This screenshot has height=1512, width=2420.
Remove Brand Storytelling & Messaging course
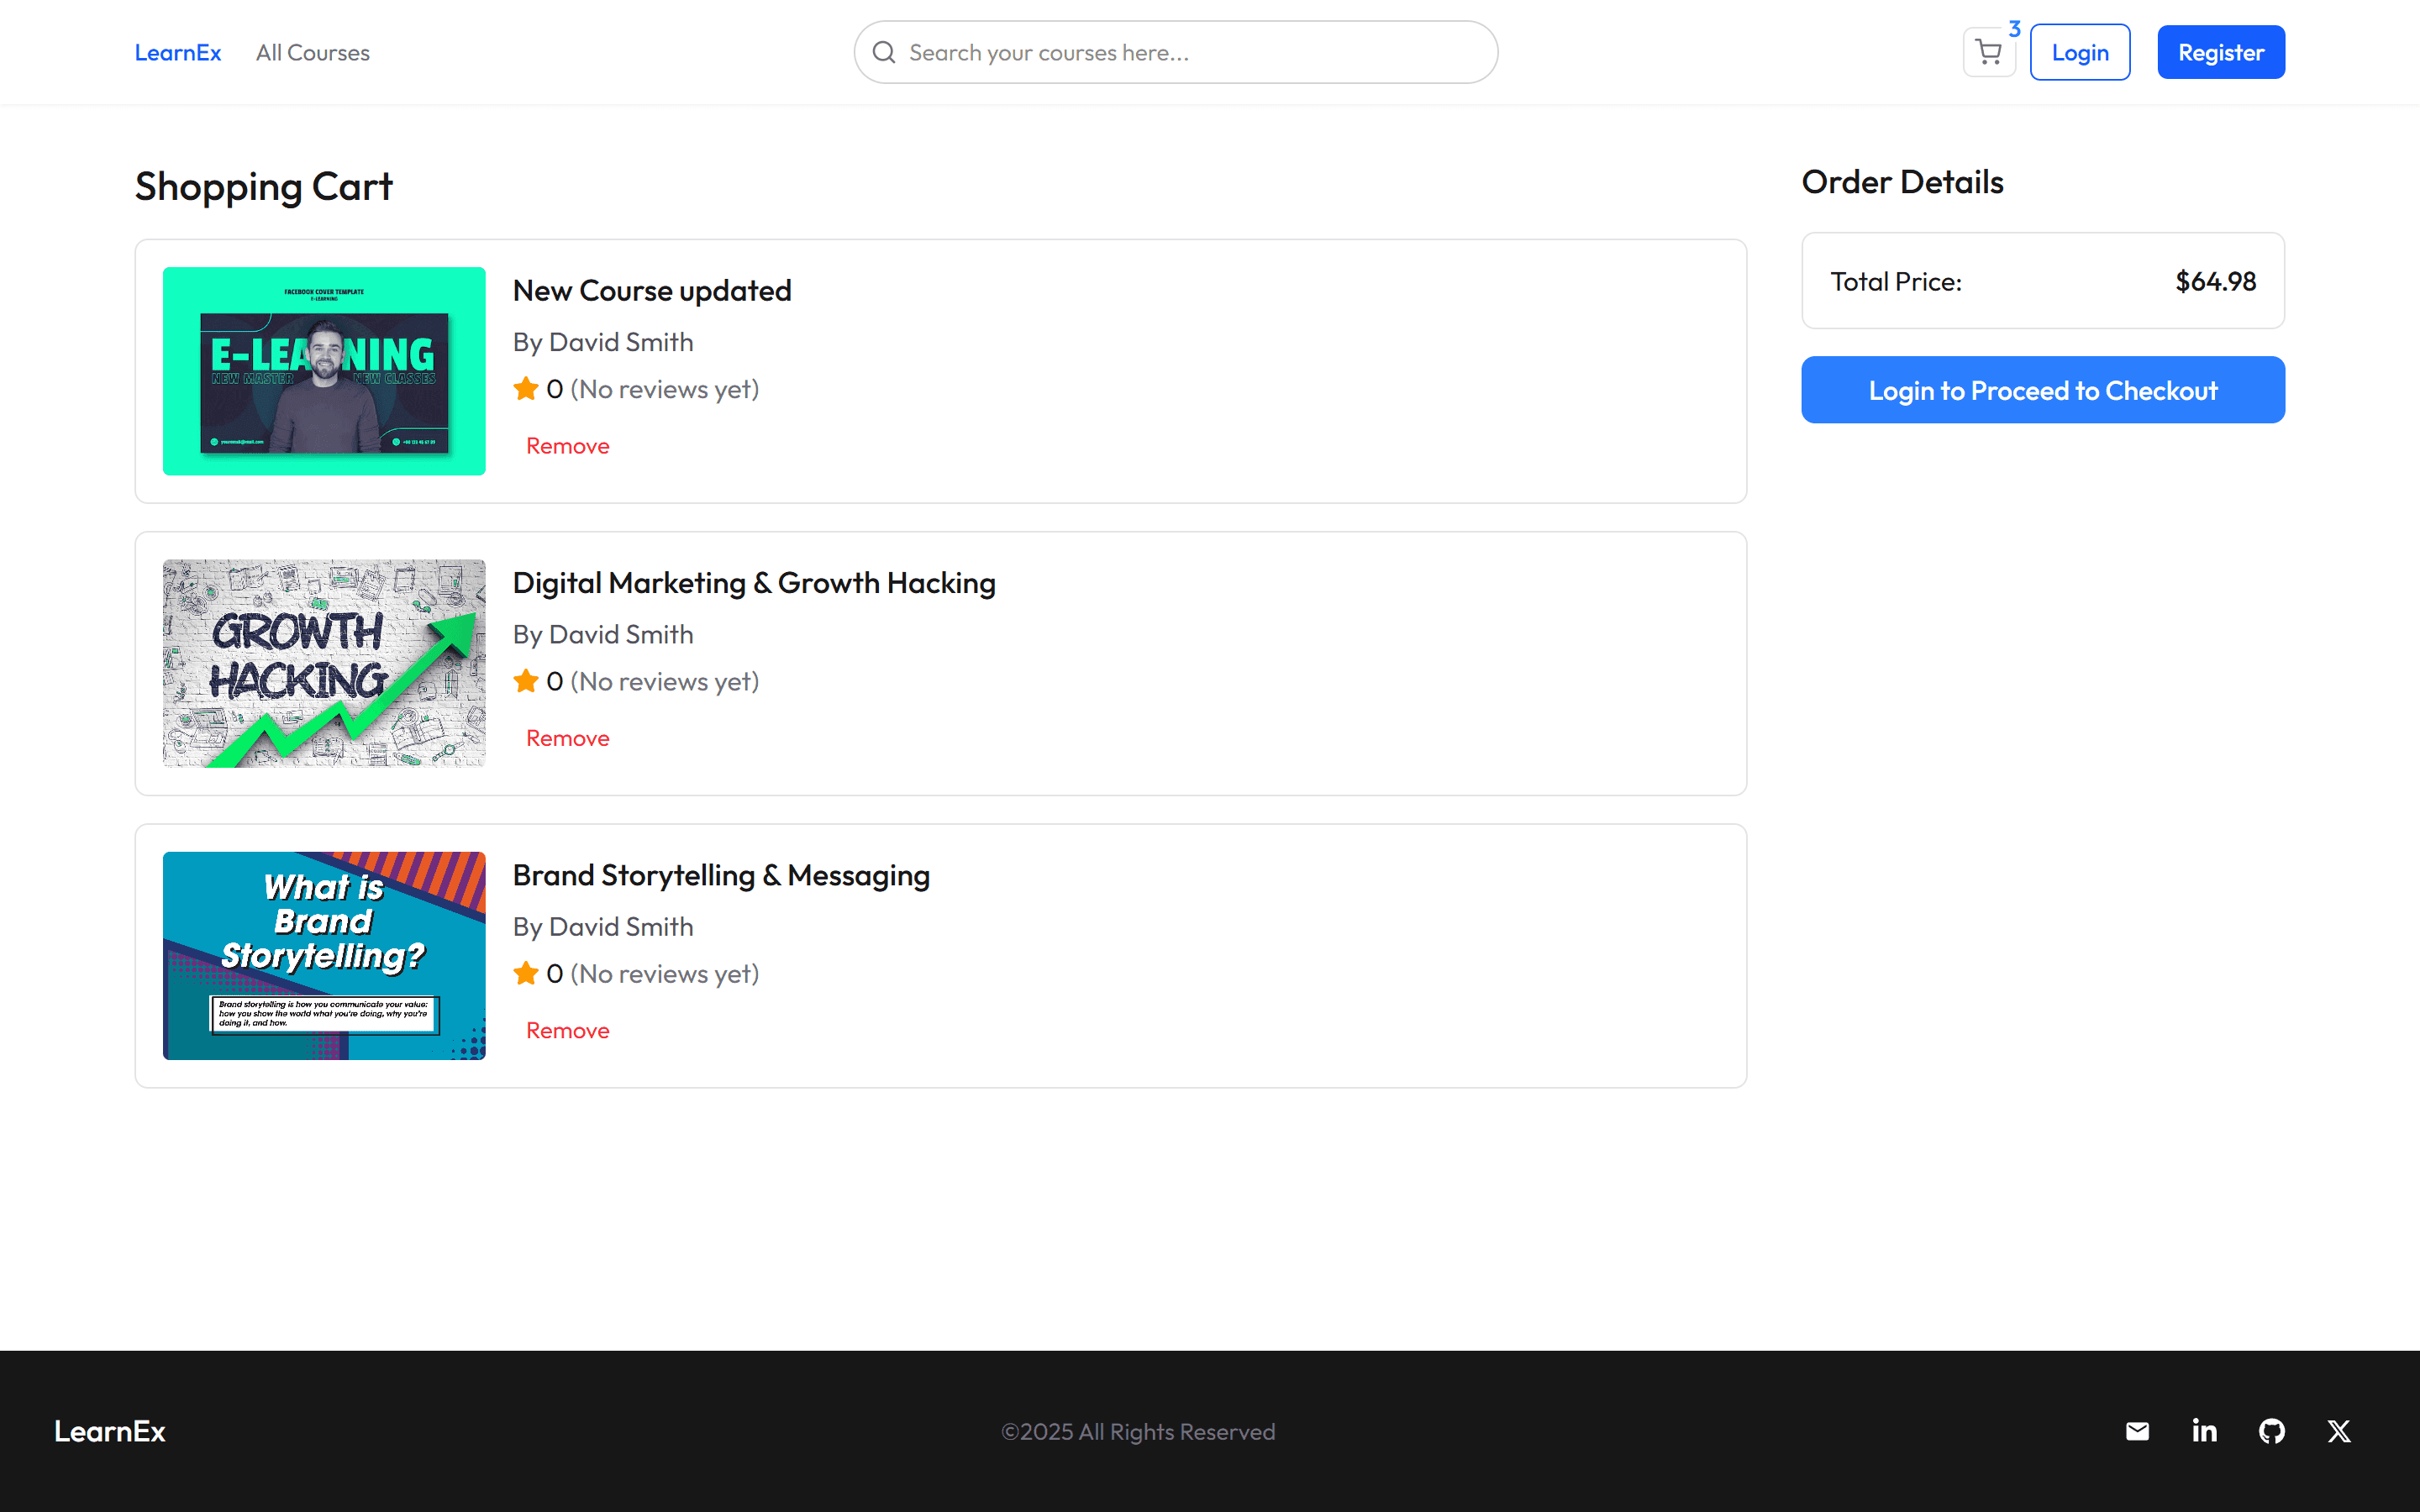(x=567, y=1030)
